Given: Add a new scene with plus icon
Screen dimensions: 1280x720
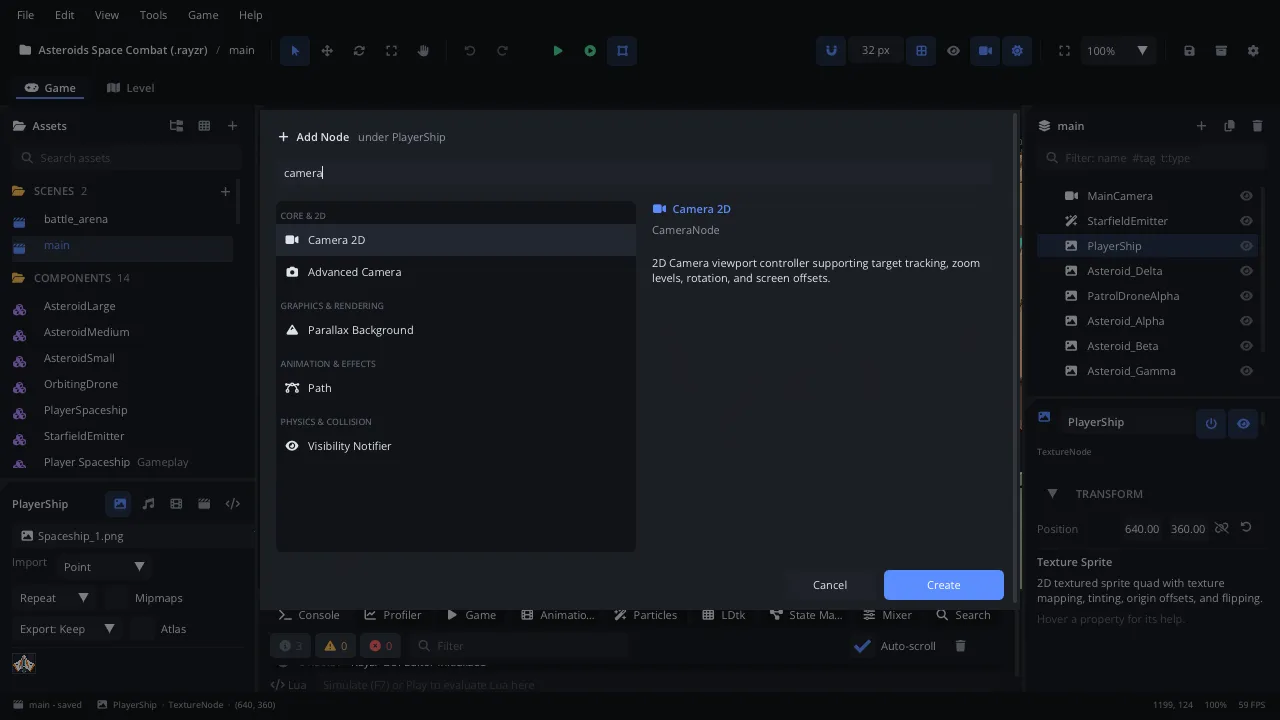Looking at the screenshot, I should tap(225, 191).
